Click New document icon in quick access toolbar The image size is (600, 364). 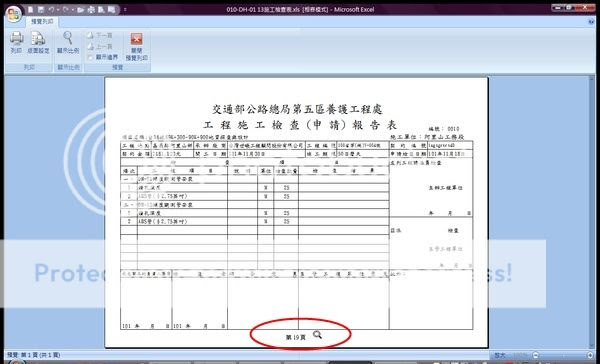coord(31,9)
